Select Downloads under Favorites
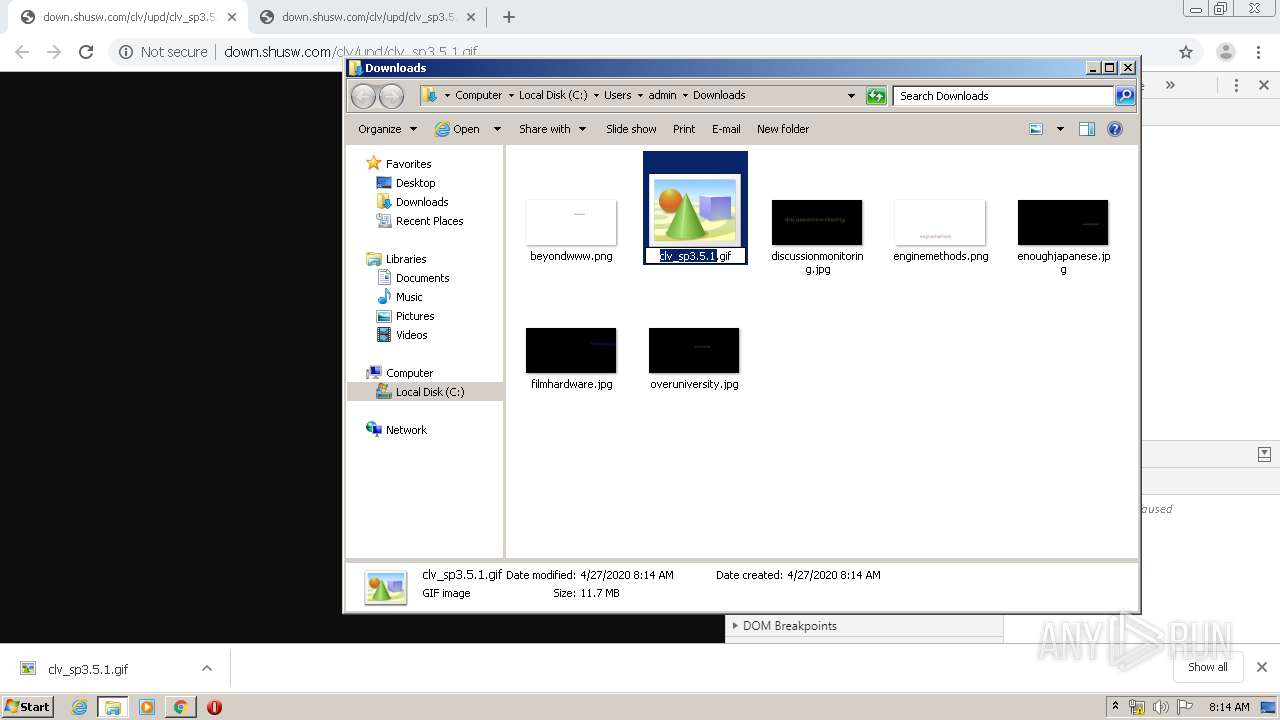 [x=422, y=202]
